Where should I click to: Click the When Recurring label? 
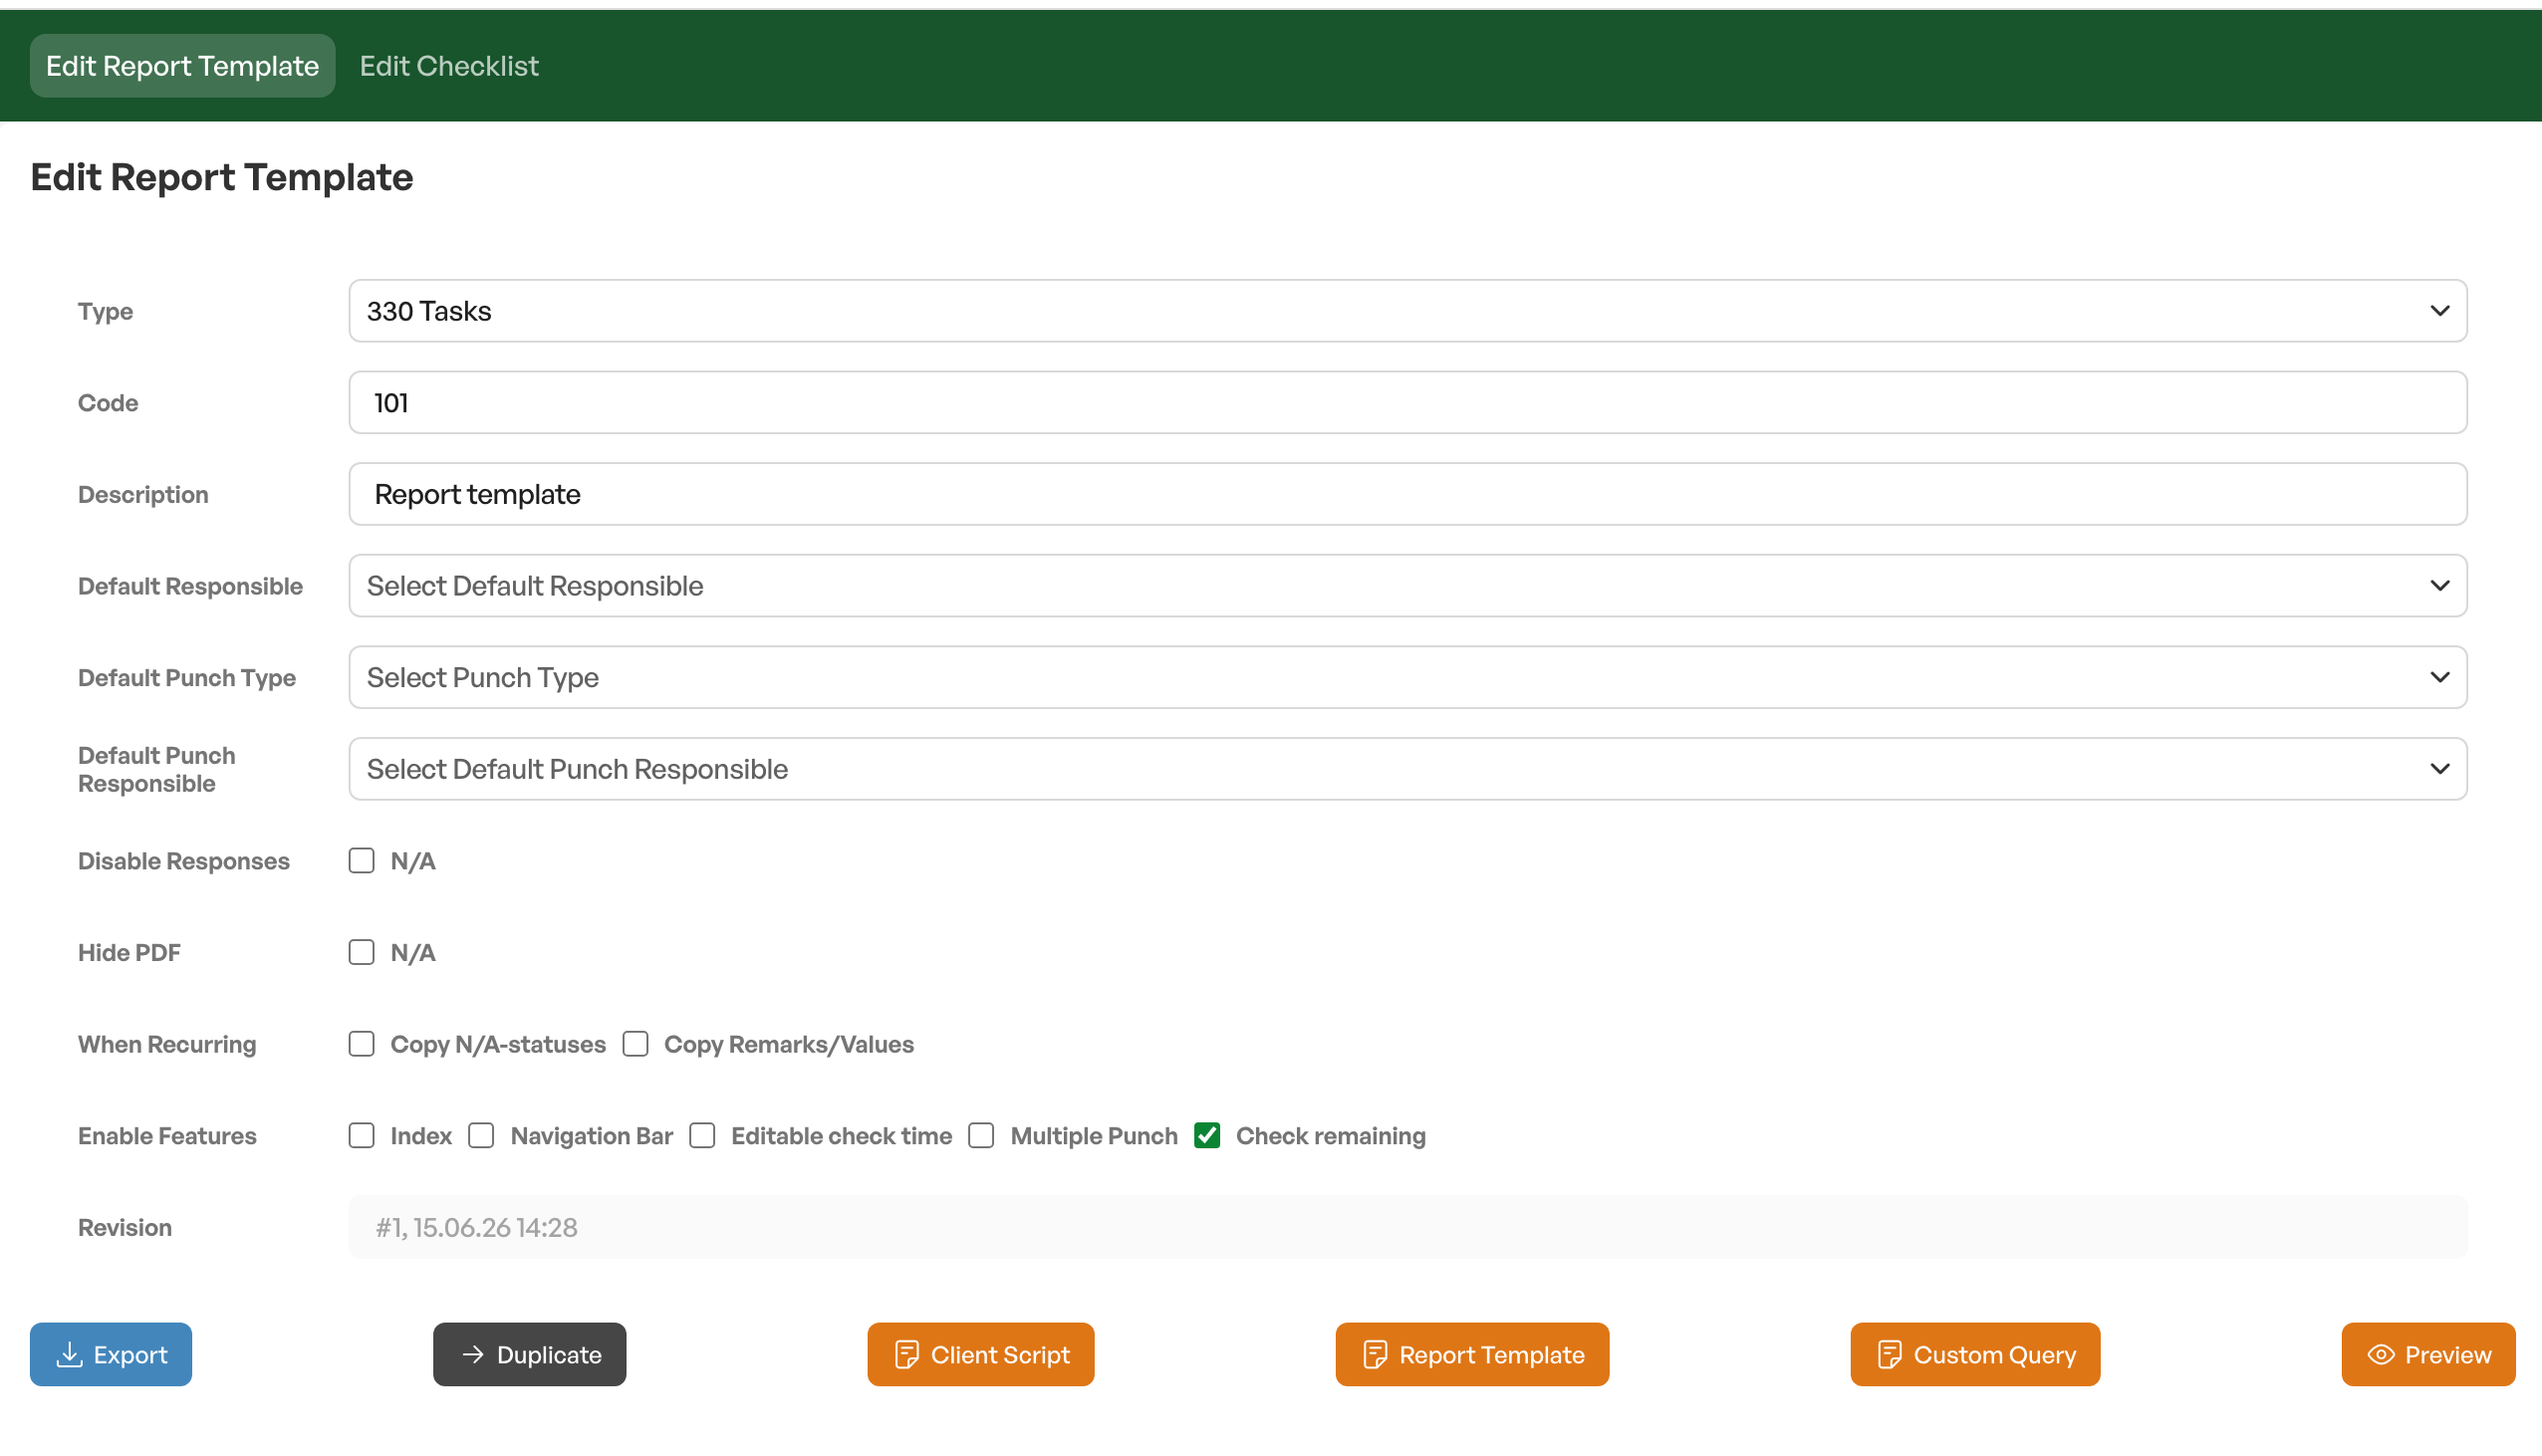167,1044
